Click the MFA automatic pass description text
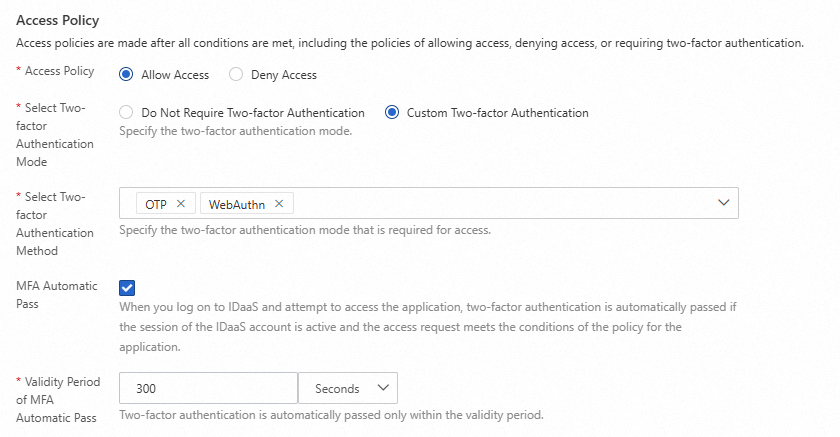Image resolution: width=840 pixels, height=437 pixels. click(430, 325)
